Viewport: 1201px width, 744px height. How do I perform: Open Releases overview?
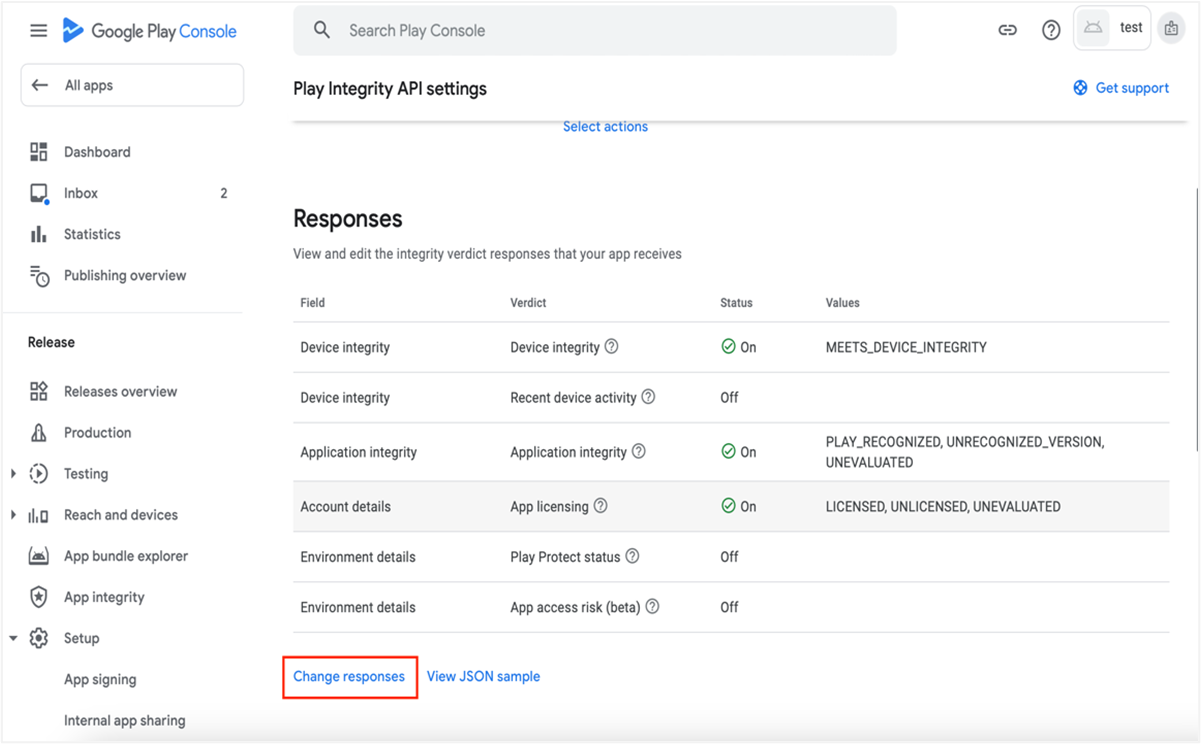click(120, 391)
